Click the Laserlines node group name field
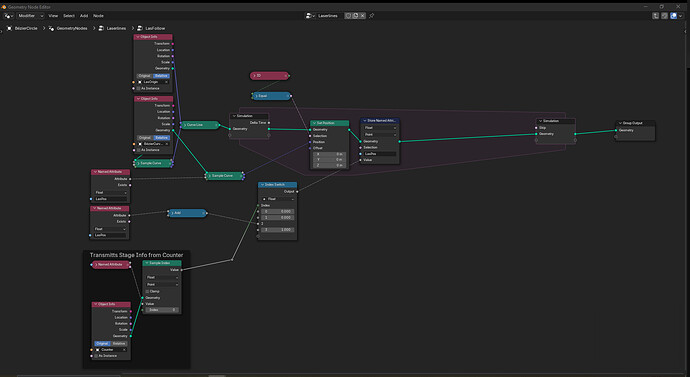Image resolution: width=690 pixels, height=377 pixels. coord(330,16)
